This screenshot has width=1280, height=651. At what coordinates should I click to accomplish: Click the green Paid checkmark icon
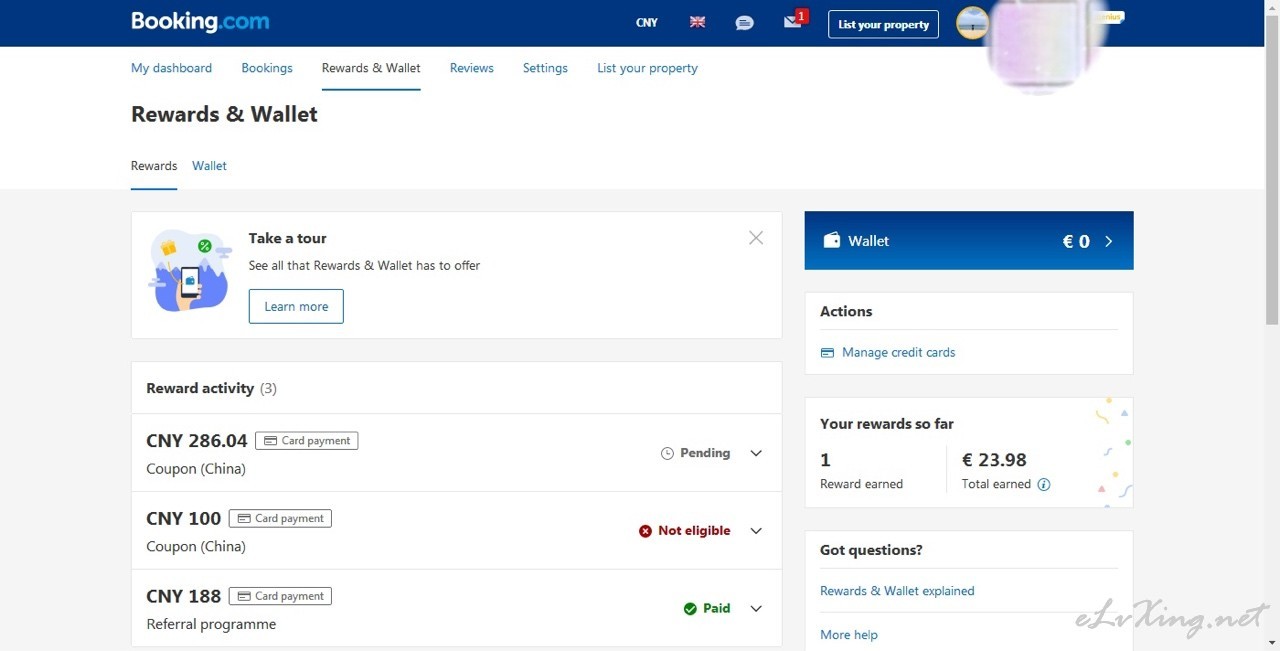pos(690,609)
